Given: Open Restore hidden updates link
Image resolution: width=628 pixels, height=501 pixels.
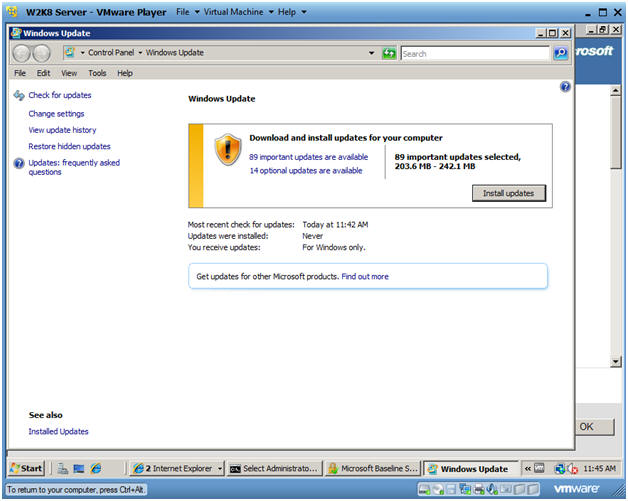Looking at the screenshot, I should 69,147.
